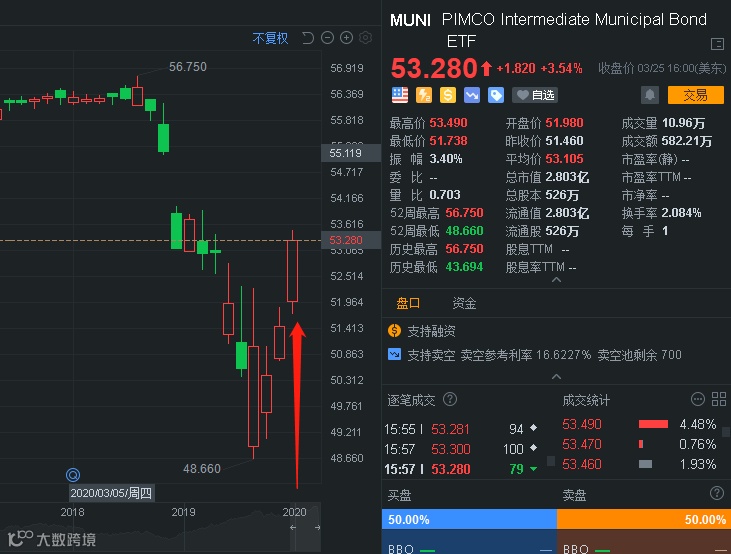Click the blue short-selling icon under price
The height and width of the screenshot is (554, 731).
point(472,95)
